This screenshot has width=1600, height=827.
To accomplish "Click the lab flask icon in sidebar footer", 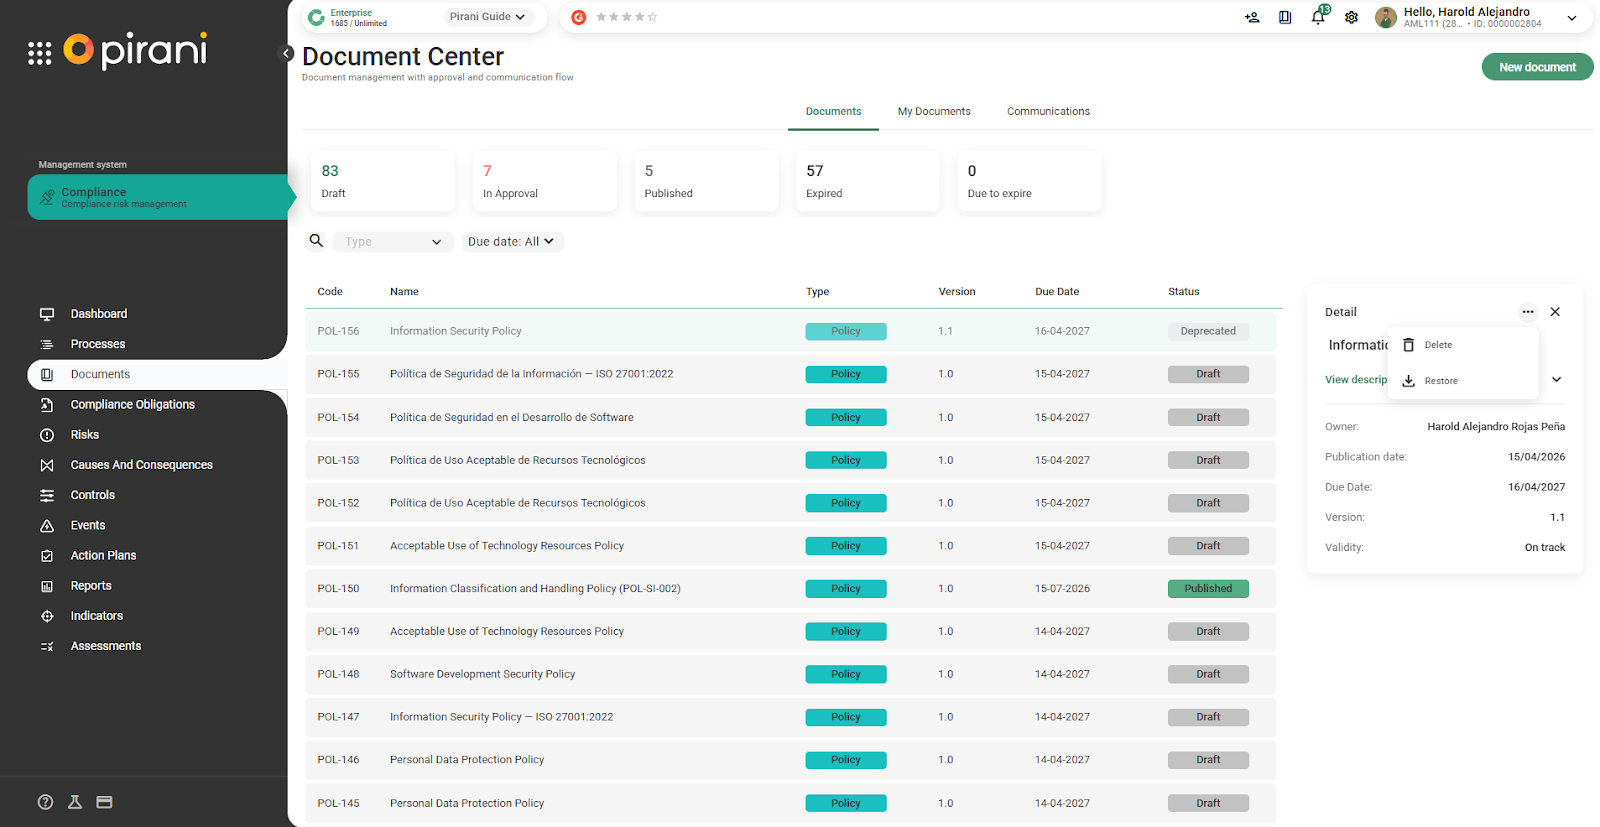I will click(75, 802).
